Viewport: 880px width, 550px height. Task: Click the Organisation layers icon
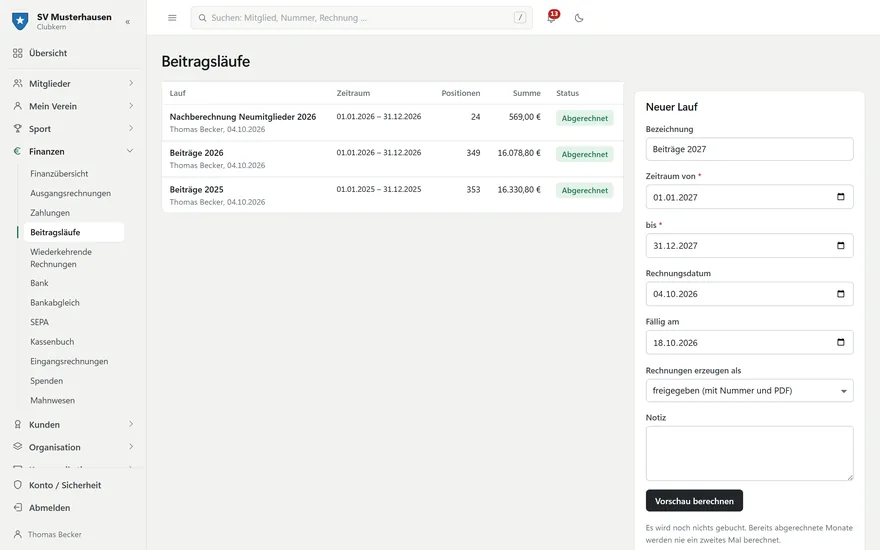click(18, 447)
